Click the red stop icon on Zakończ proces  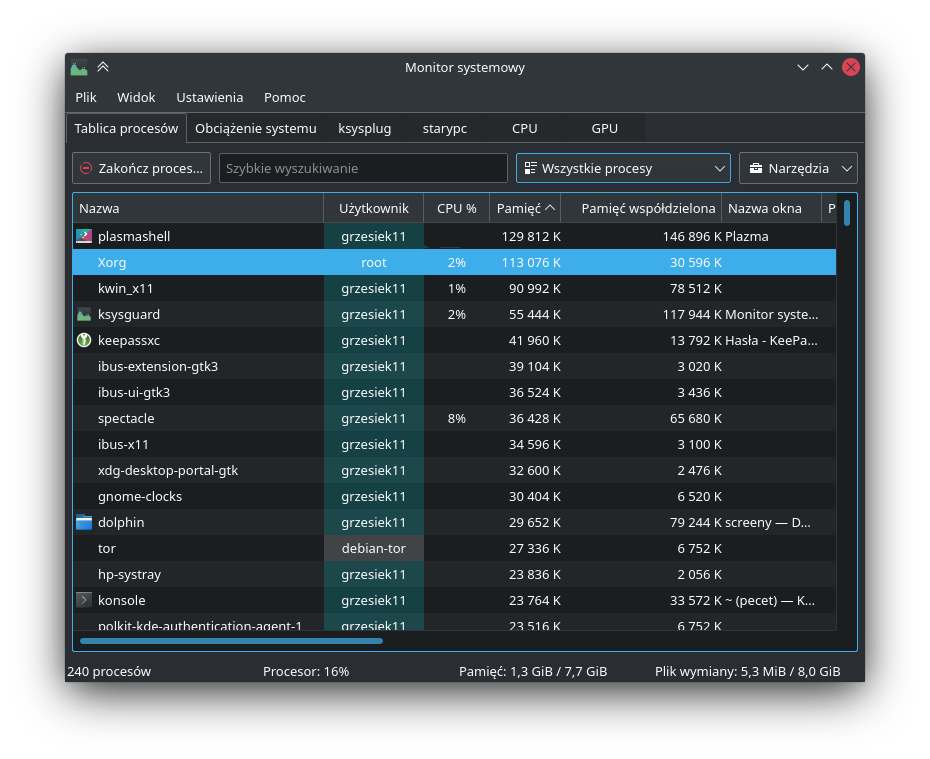(x=87, y=169)
